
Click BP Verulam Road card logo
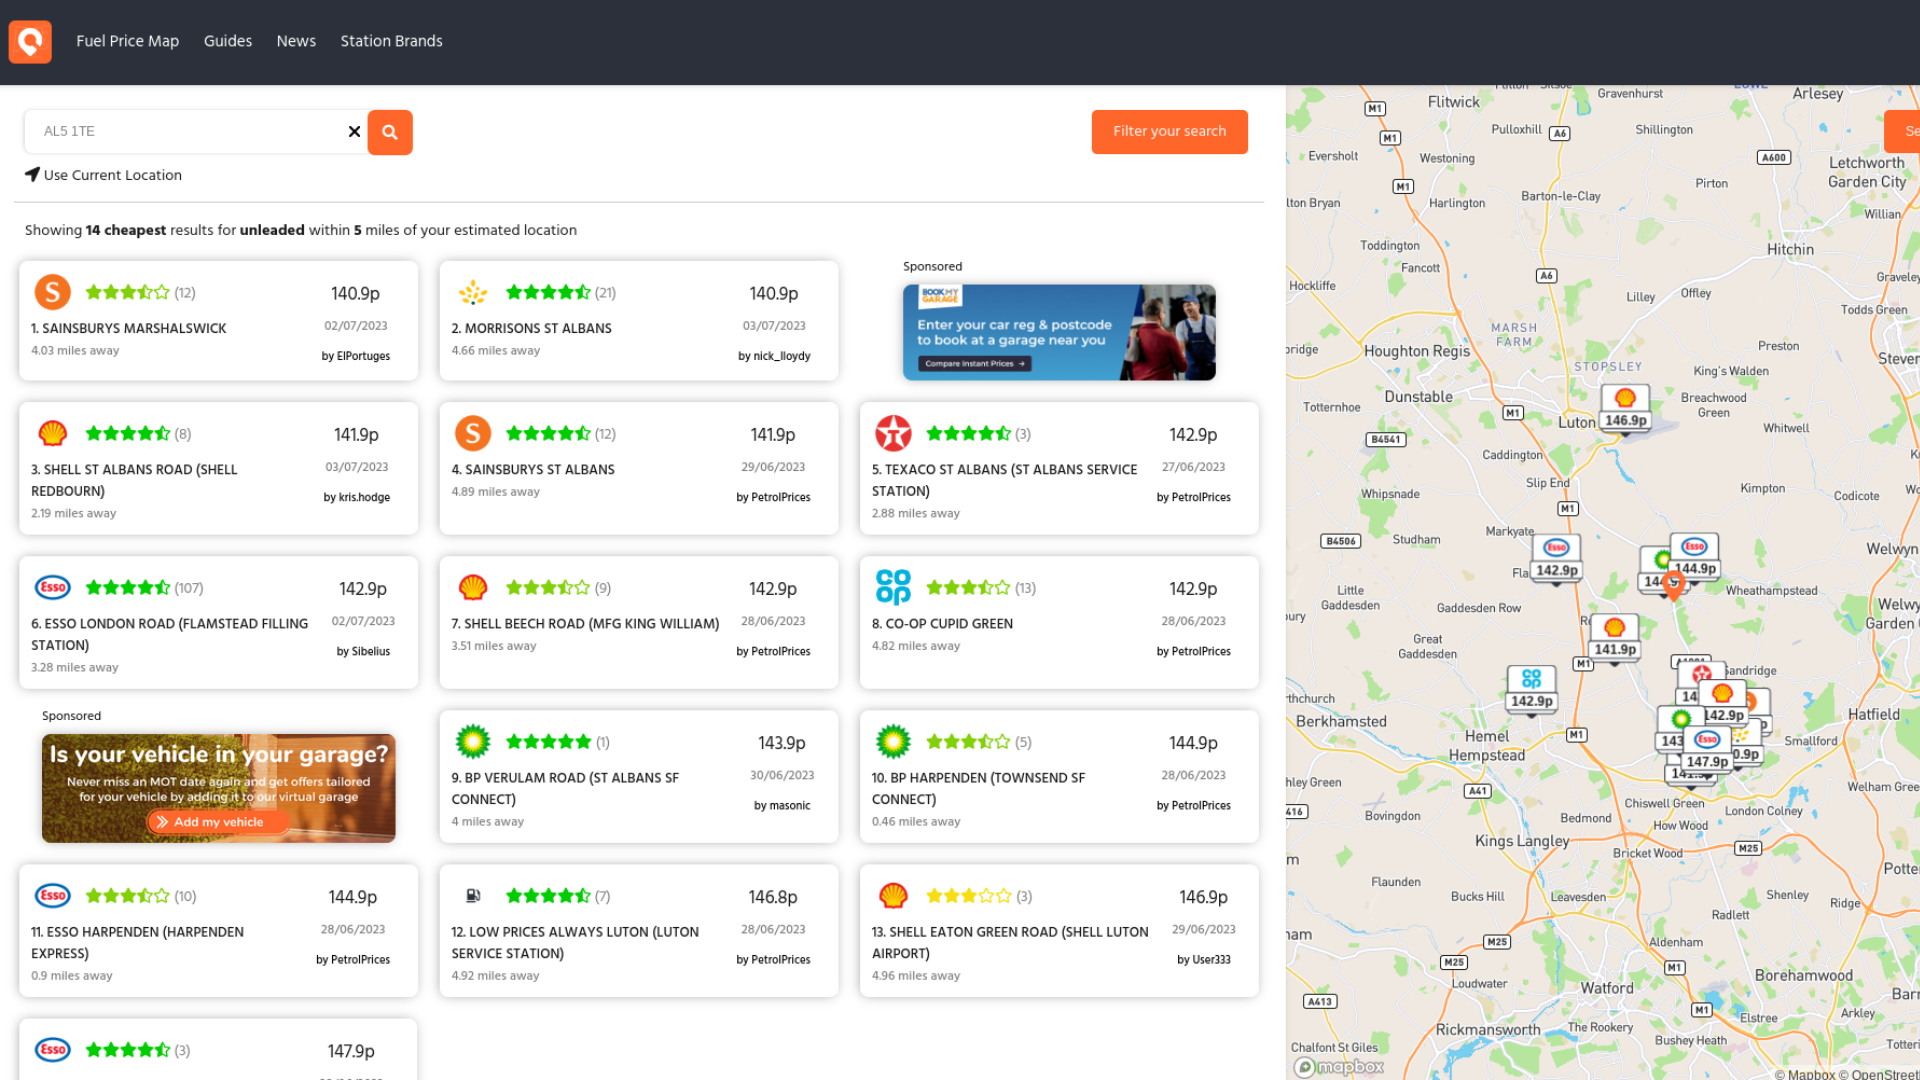pos(473,741)
